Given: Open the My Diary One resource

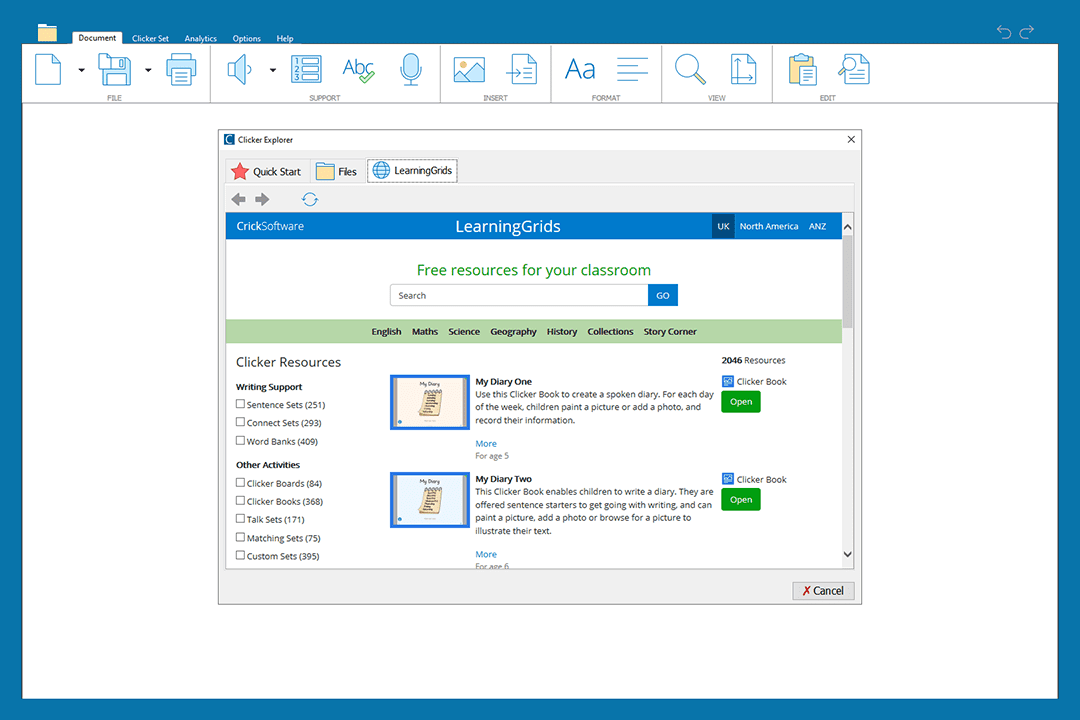Looking at the screenshot, I should pos(740,402).
